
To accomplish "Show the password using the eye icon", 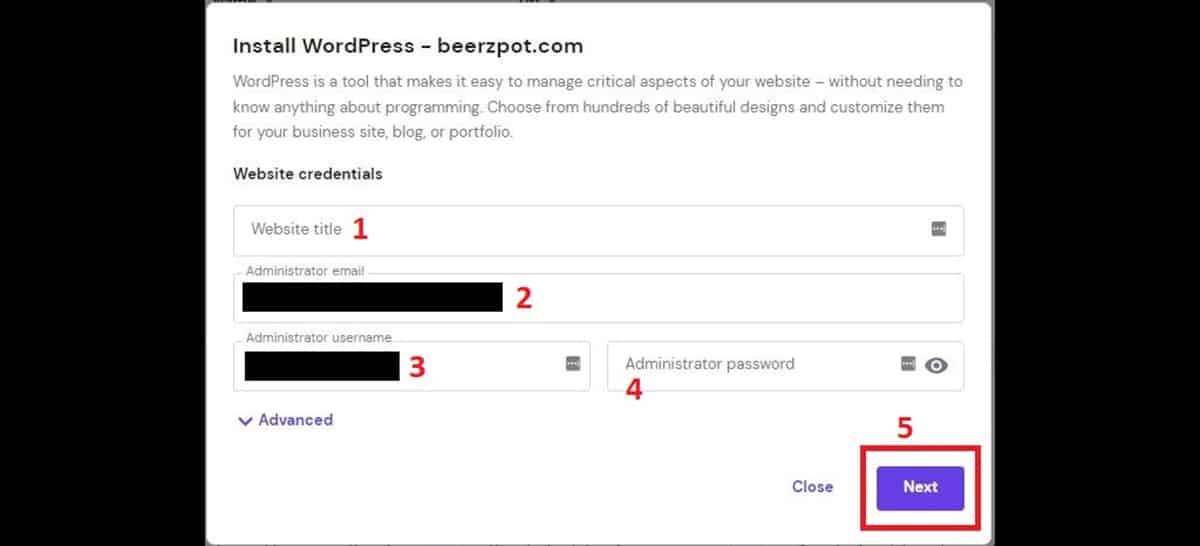I will click(x=936, y=365).
